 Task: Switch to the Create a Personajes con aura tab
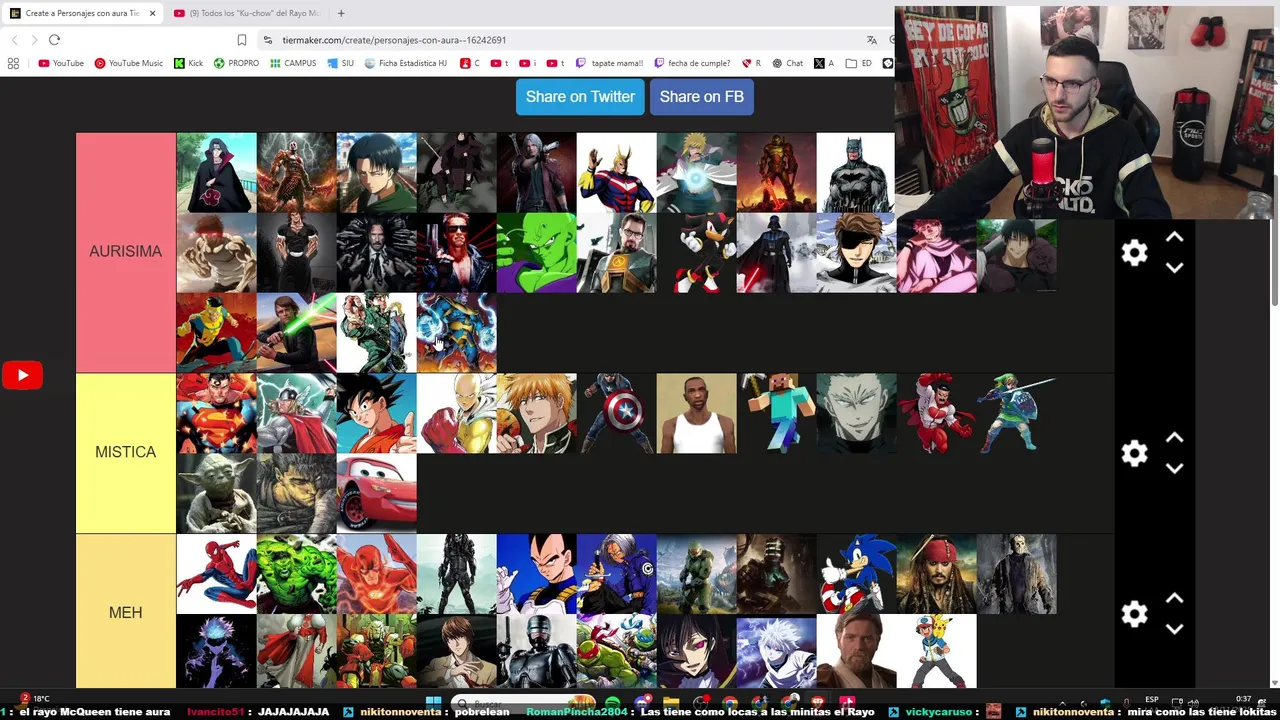[82, 13]
